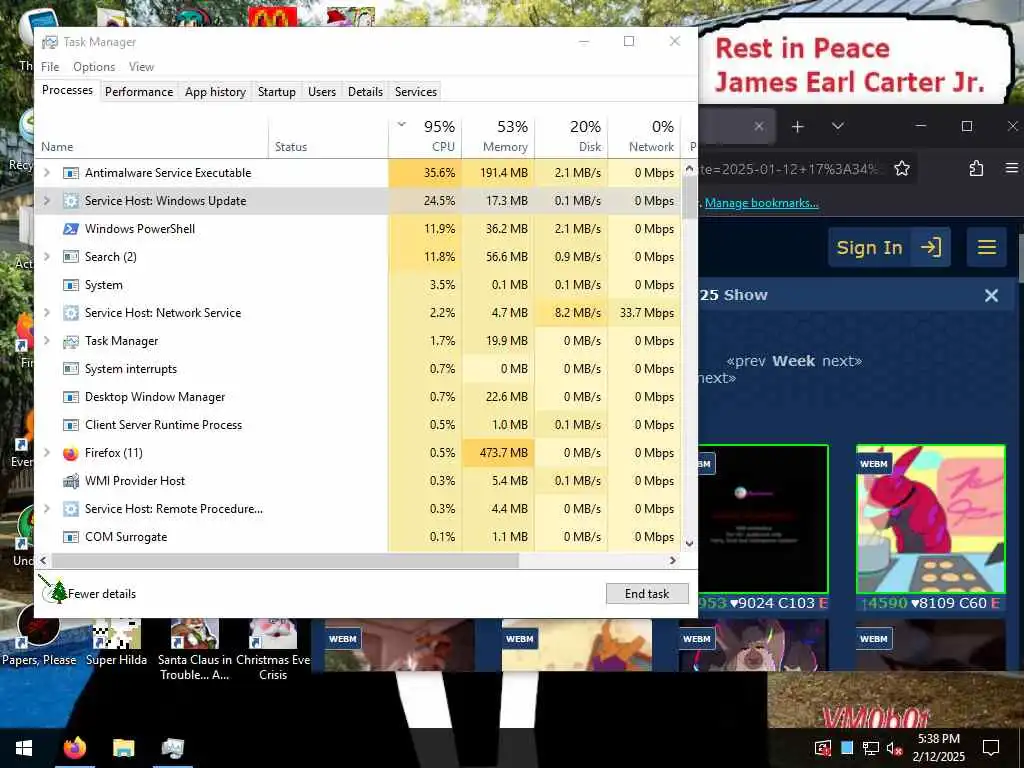The image size is (1024, 768).
Task: Click the Service Host: Remote Procedure gear icon
Action: click(71, 509)
